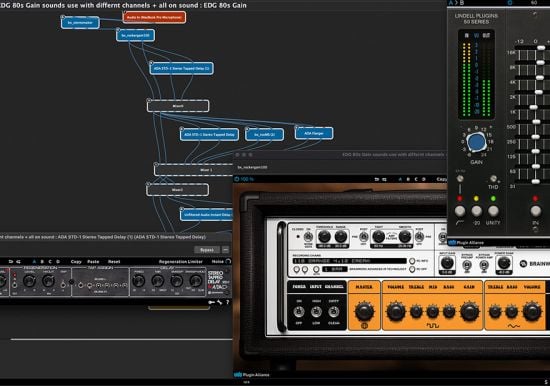Open the wrench settings icon on delay plugin
550x386 pixels.
pos(220,302)
